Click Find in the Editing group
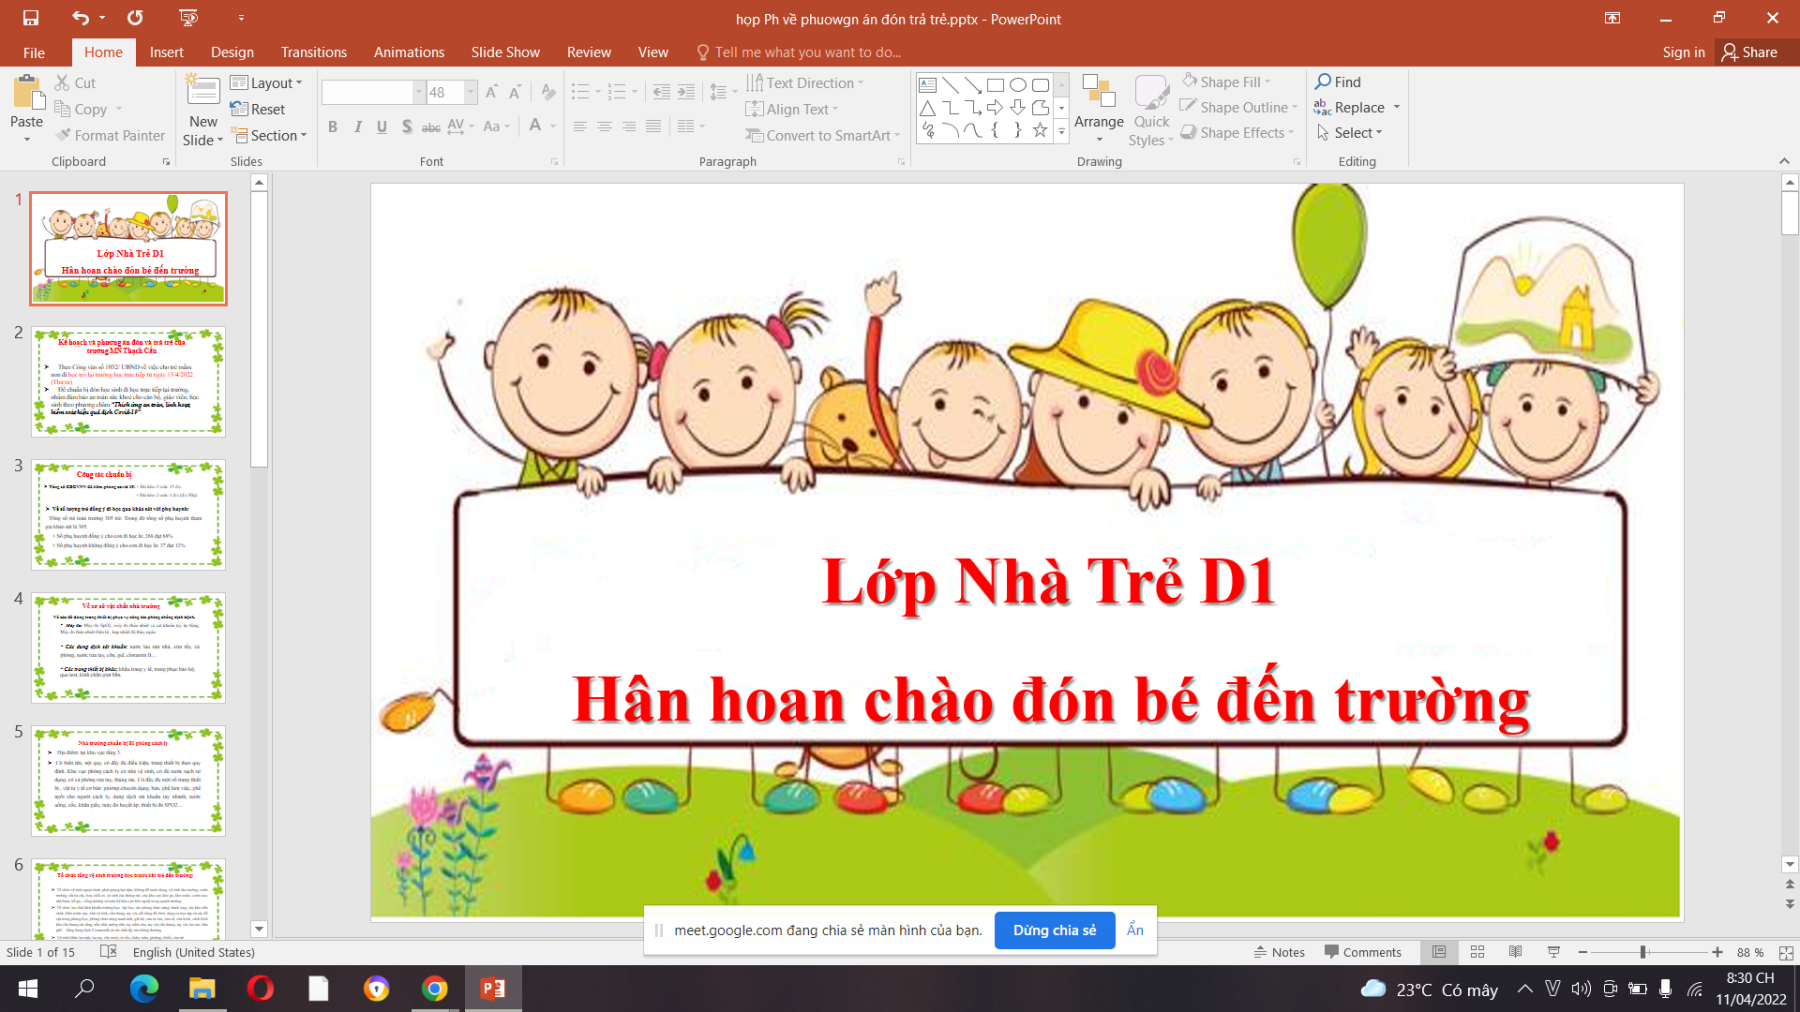 (x=1338, y=82)
